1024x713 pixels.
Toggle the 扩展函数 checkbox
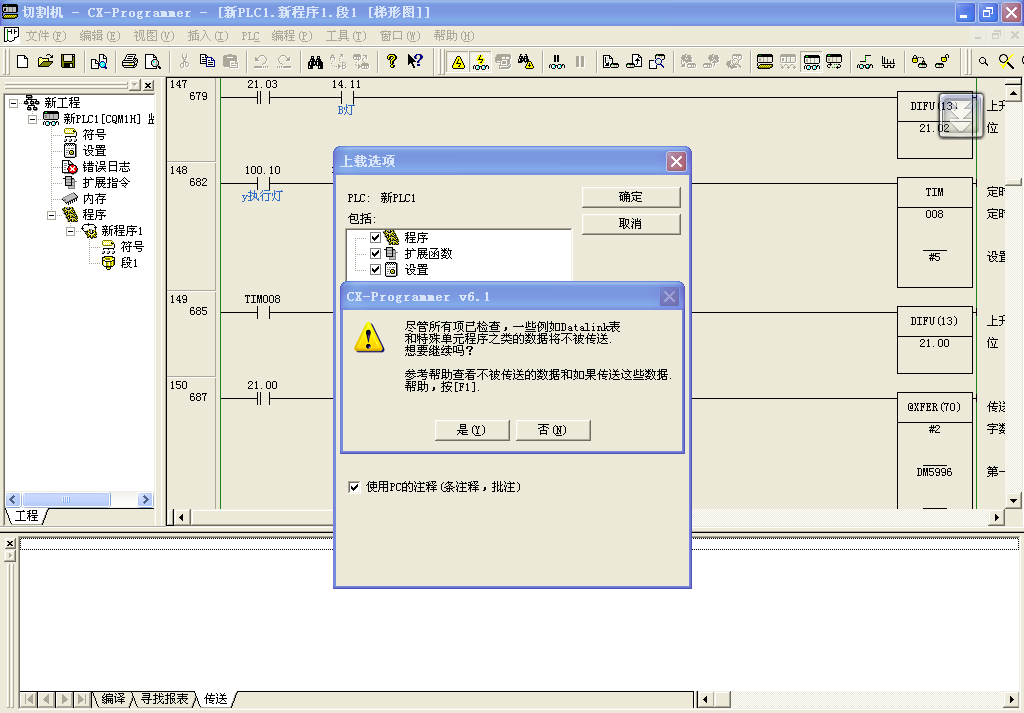click(376, 254)
